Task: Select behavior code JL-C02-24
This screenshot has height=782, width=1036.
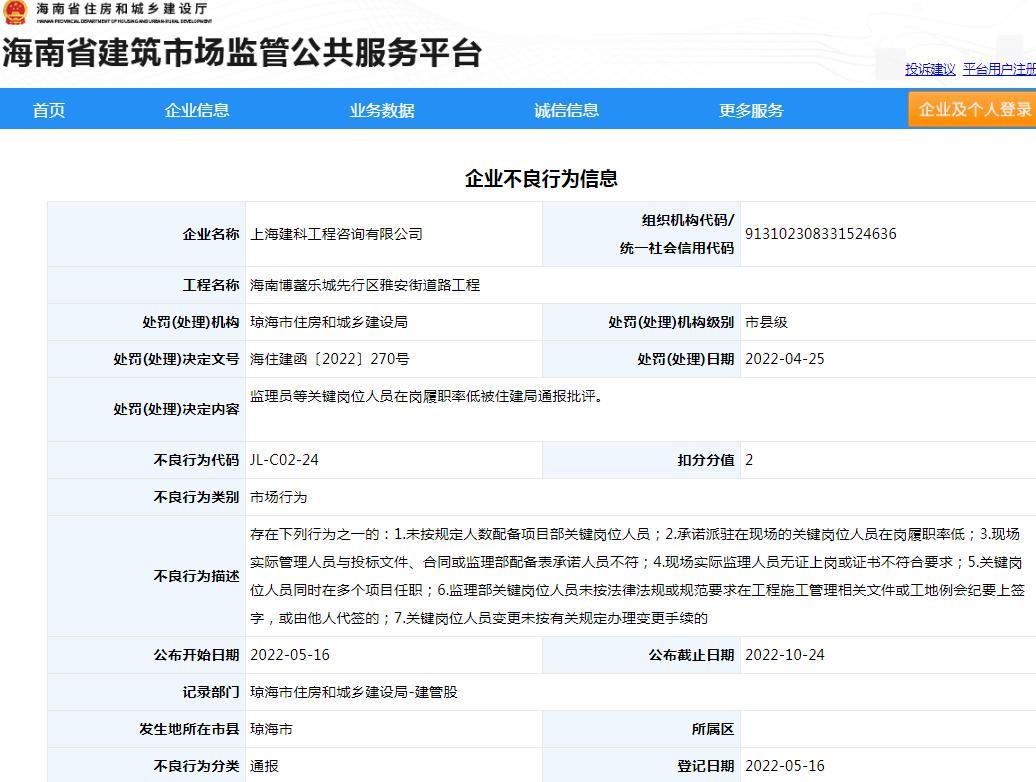Action: tap(284, 460)
